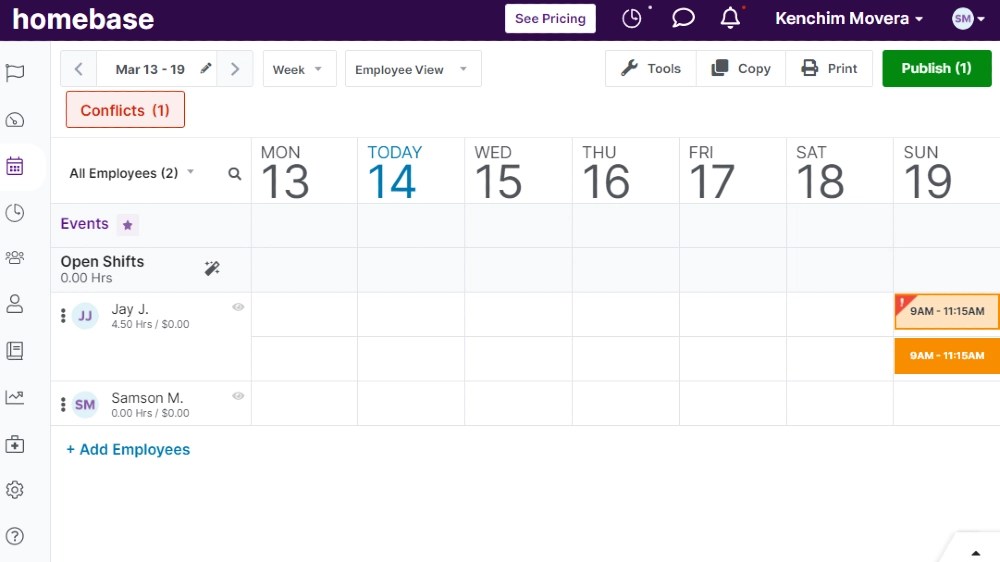Open the settings gear icon in sidebar
This screenshot has height=562, width=1000.
tap(15, 490)
